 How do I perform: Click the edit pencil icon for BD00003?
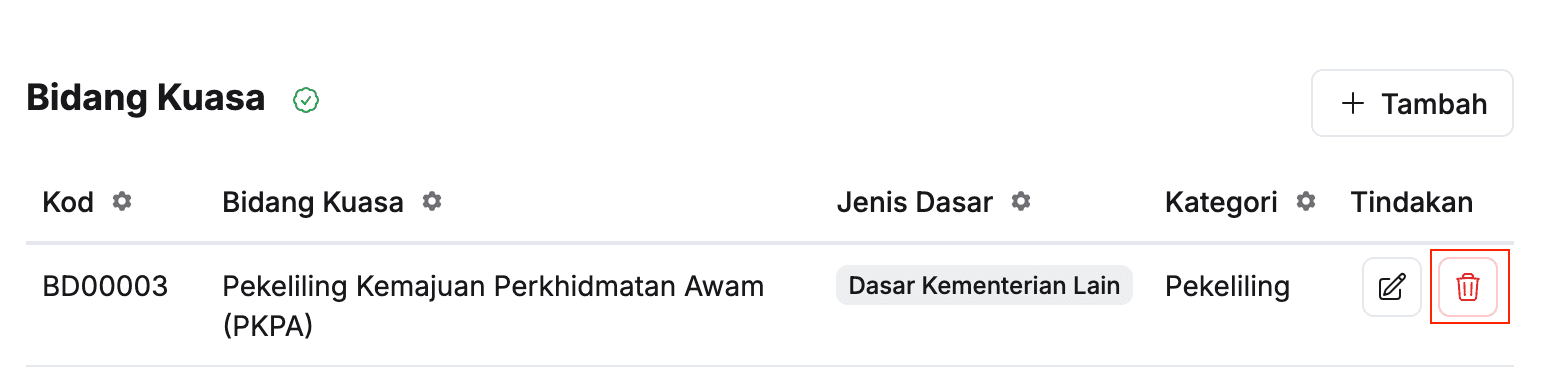tap(1392, 288)
